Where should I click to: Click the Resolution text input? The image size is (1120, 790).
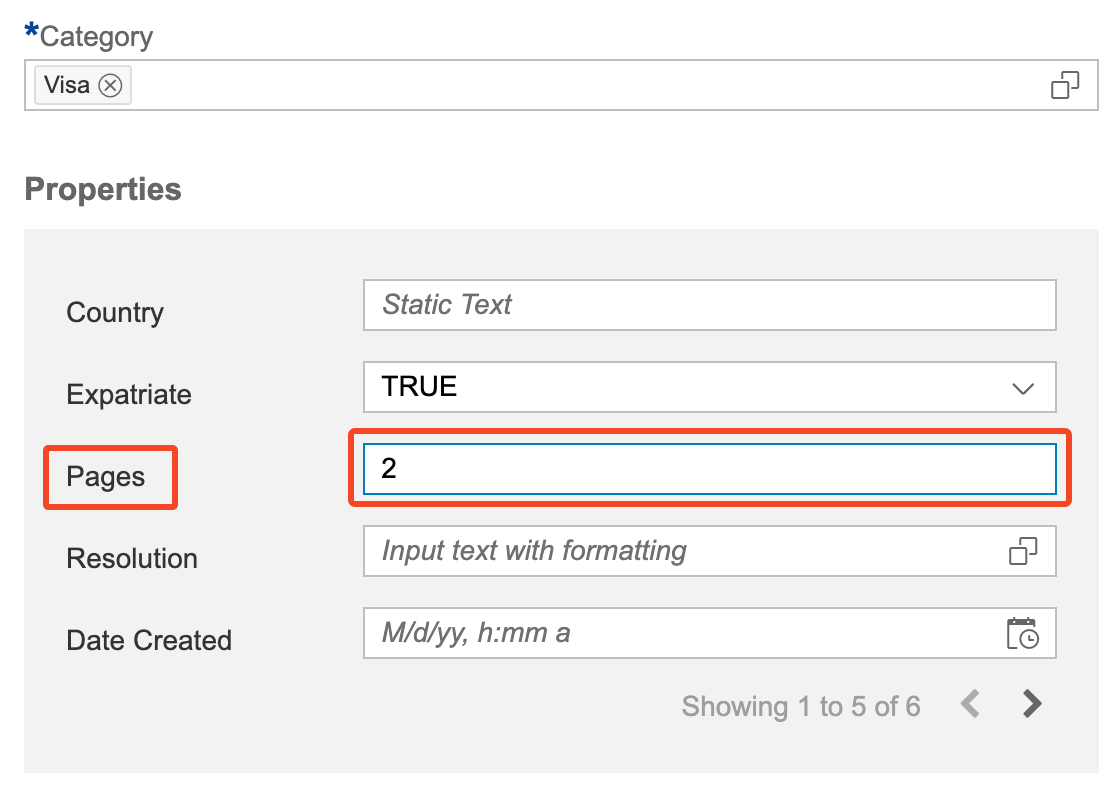point(680,551)
